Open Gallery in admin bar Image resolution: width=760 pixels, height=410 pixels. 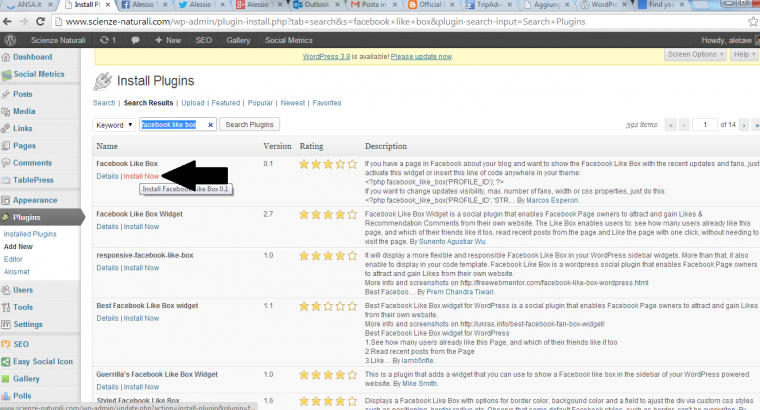[238, 40]
